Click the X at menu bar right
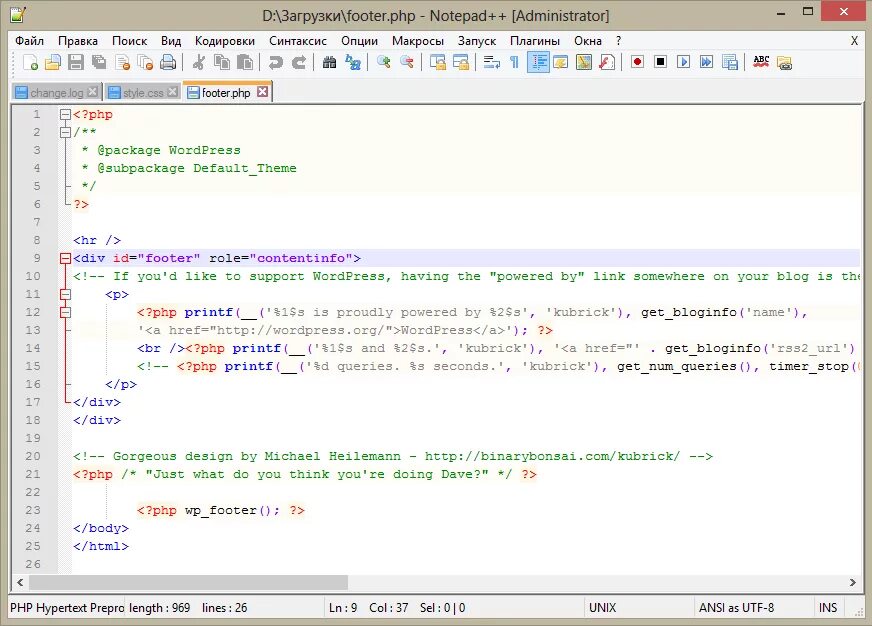Screen dimensions: 872x626 (x=854, y=41)
